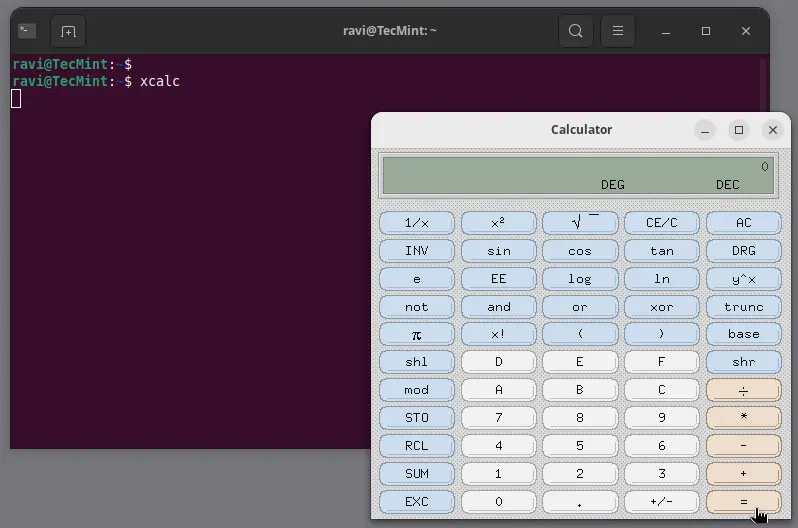Click the hex digit B key
The image size is (798, 528).
(580, 390)
